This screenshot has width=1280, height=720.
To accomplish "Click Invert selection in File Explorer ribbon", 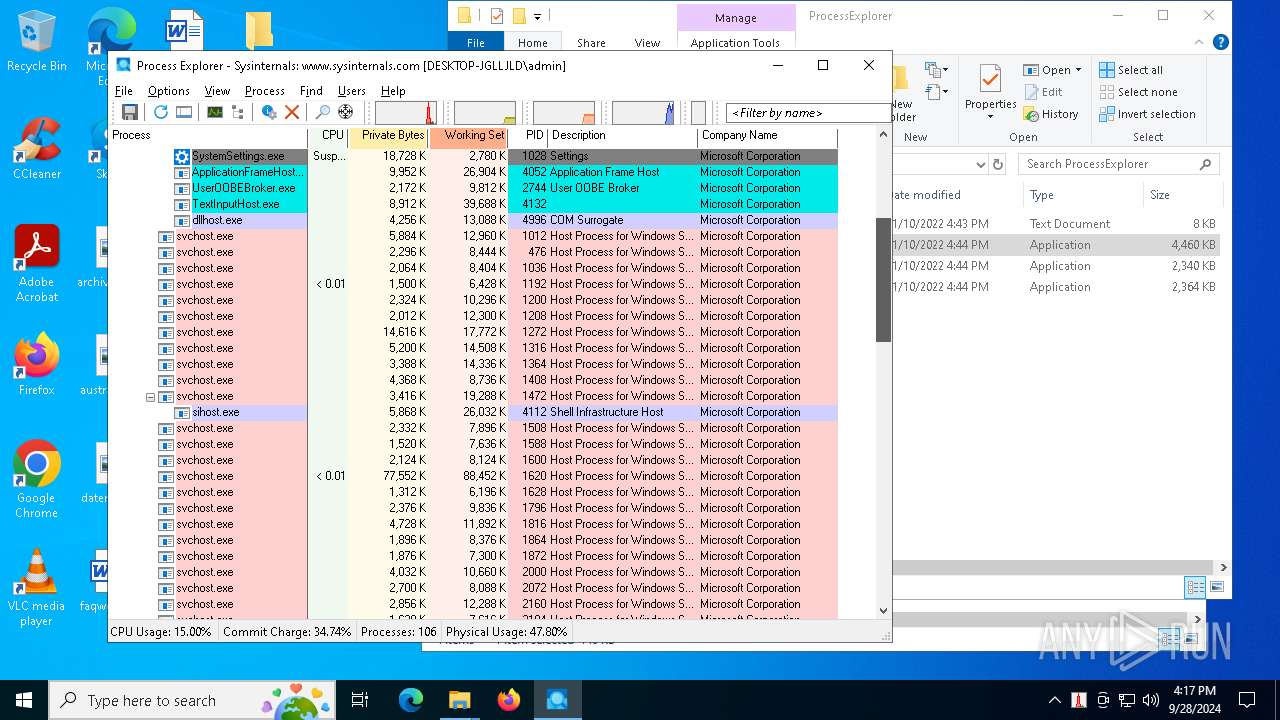I will (x=1147, y=114).
